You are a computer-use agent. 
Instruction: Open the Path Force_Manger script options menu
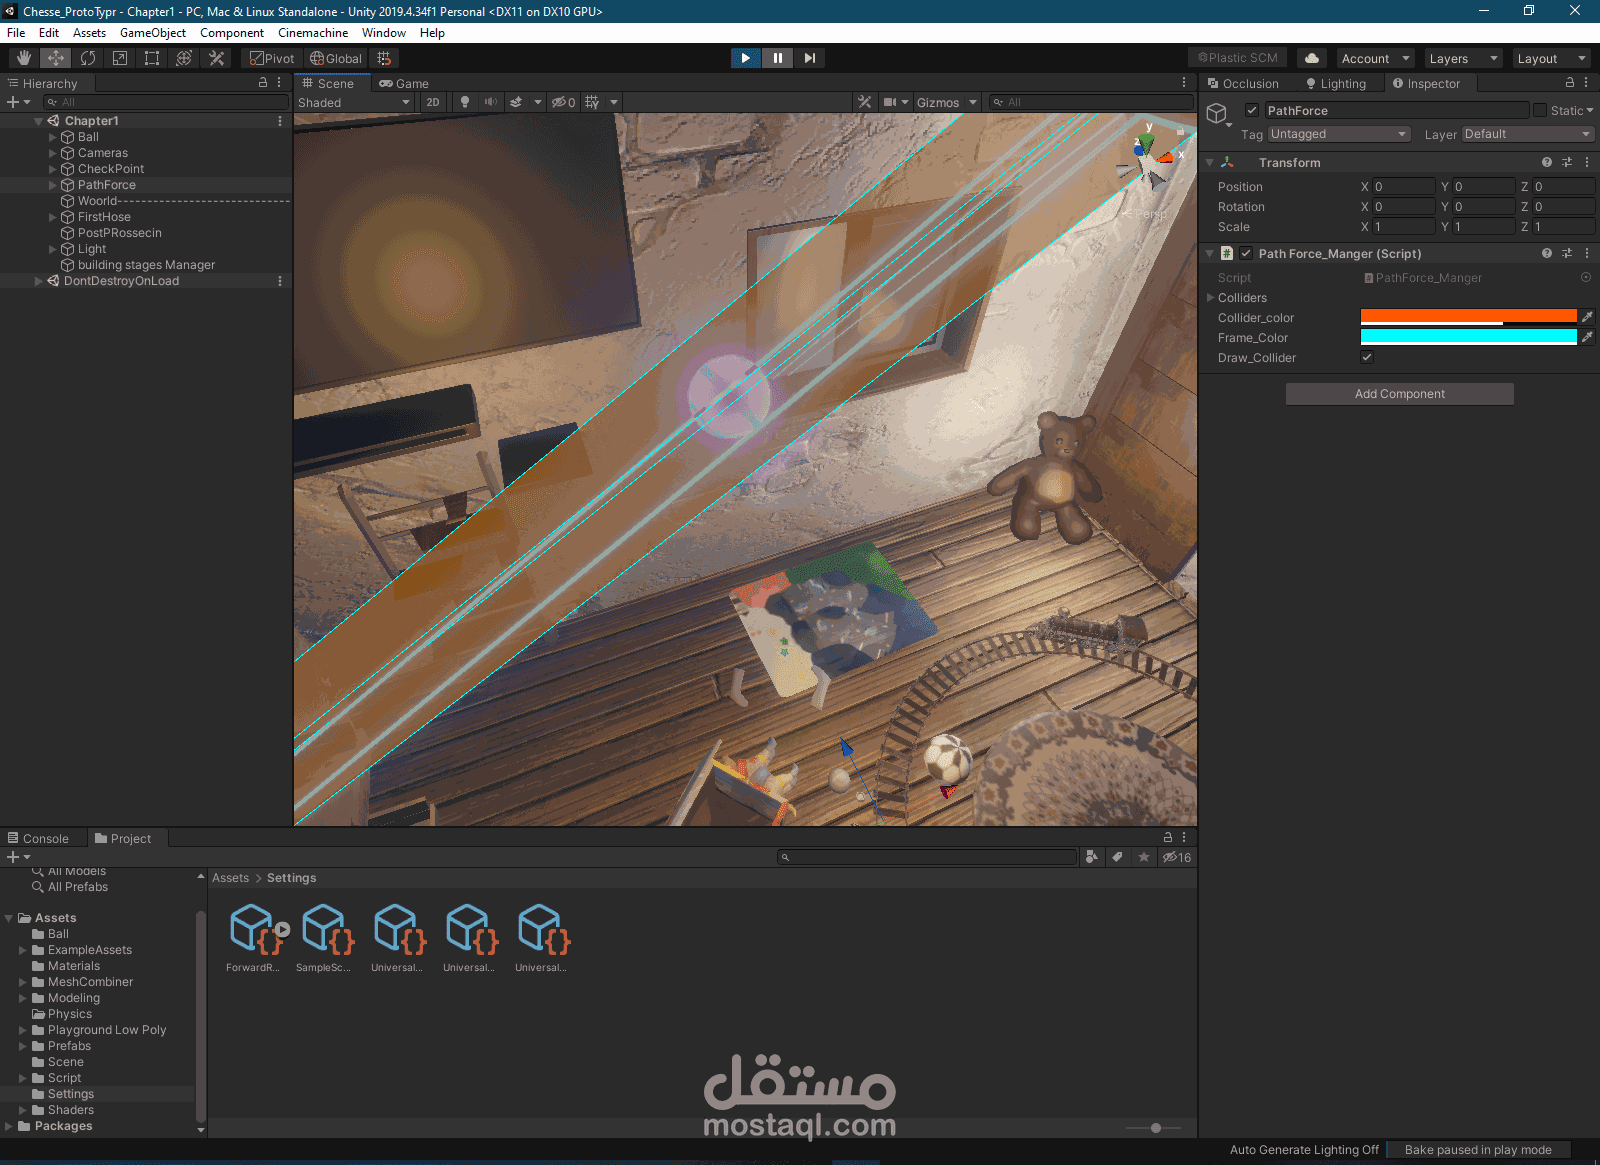[x=1587, y=253]
